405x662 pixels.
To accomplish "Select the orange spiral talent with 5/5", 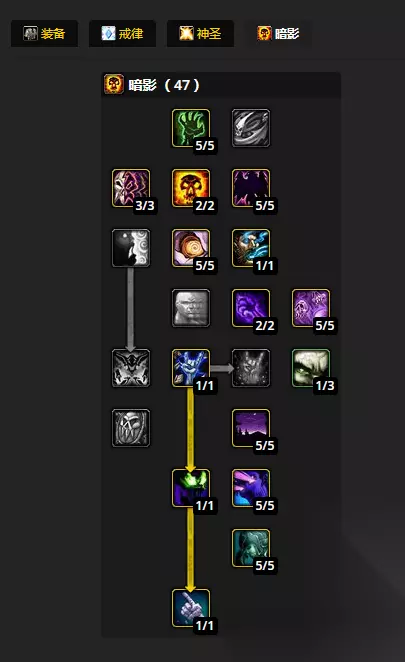I will coord(191,248).
